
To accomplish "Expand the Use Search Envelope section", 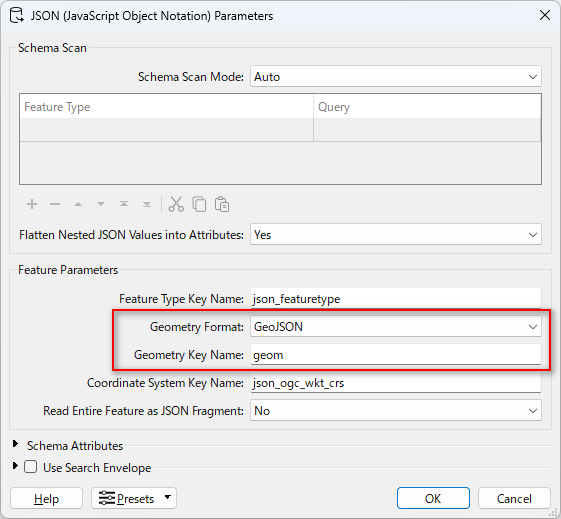I will (x=15, y=466).
